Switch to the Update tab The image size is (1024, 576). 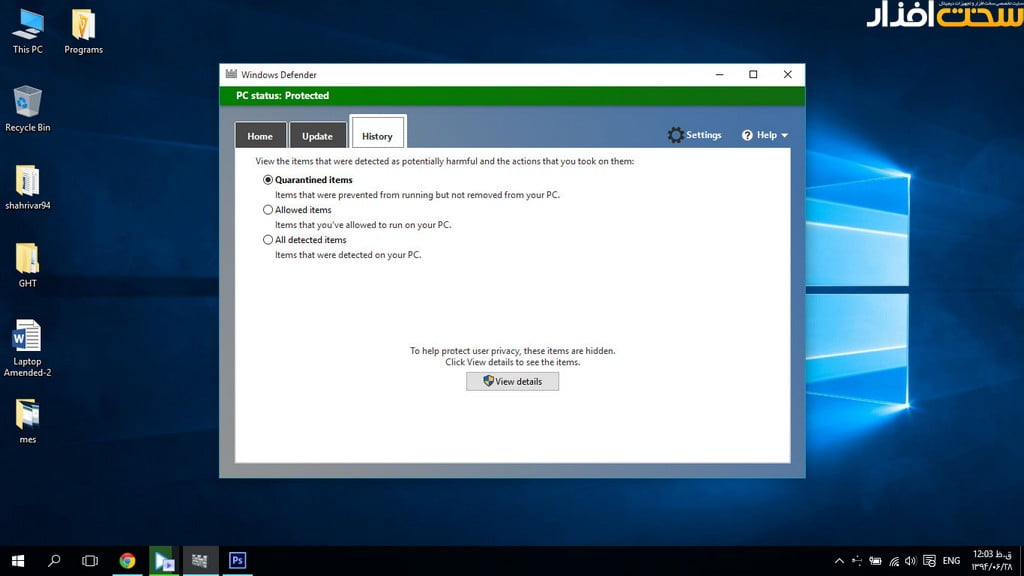coord(317,136)
